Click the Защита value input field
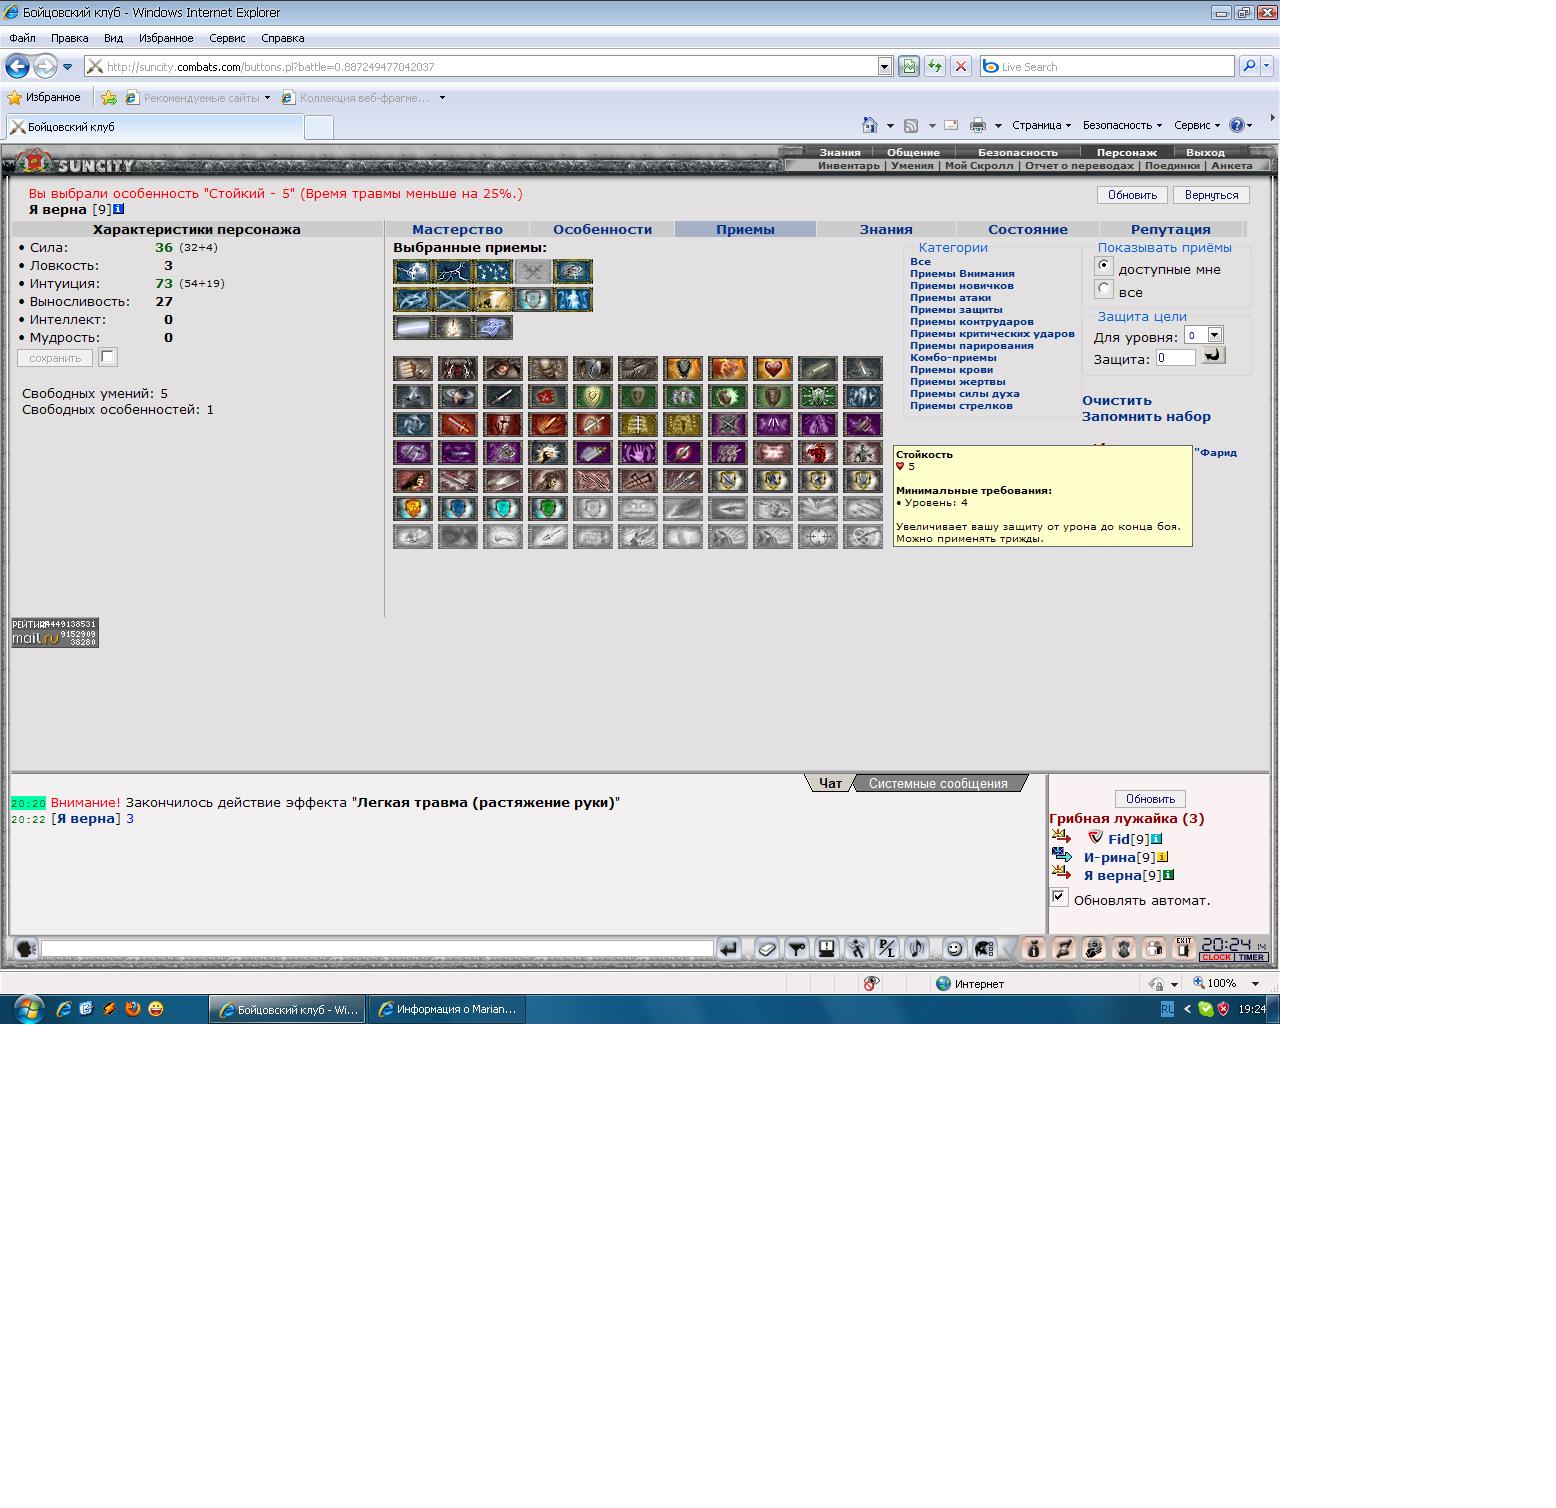This screenshot has height=1508, width=1556. point(1175,357)
